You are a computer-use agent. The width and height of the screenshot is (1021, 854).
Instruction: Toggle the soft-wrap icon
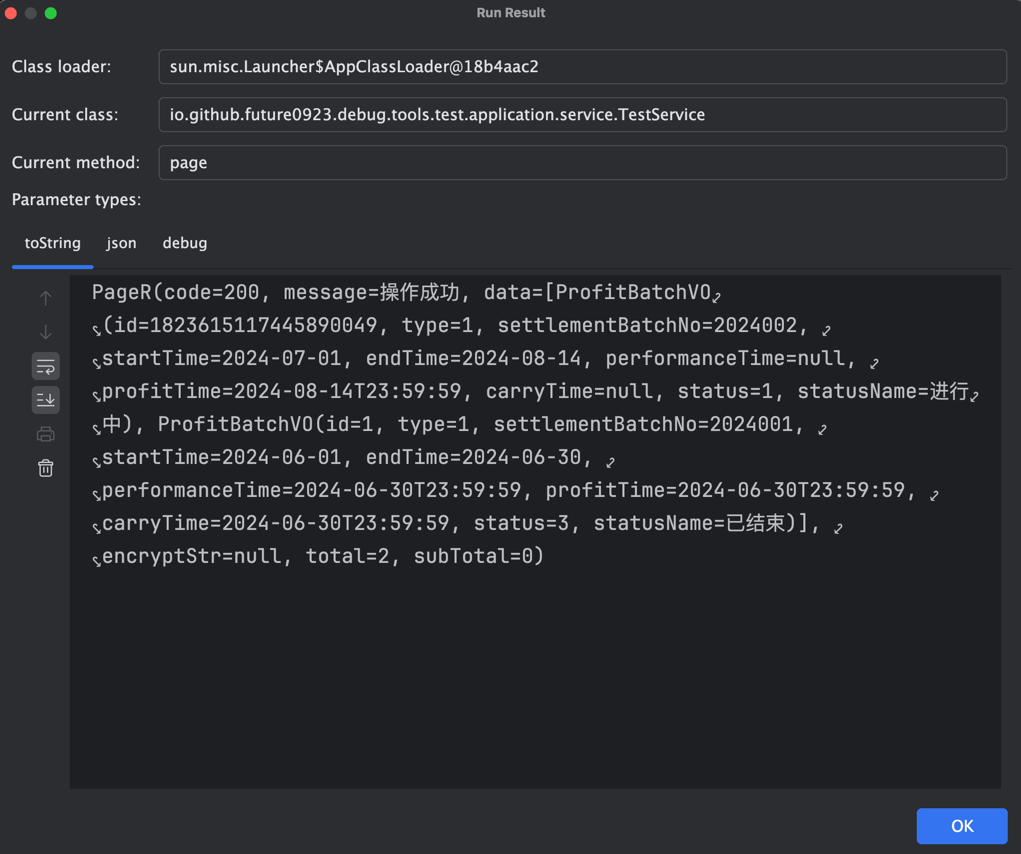(x=46, y=366)
